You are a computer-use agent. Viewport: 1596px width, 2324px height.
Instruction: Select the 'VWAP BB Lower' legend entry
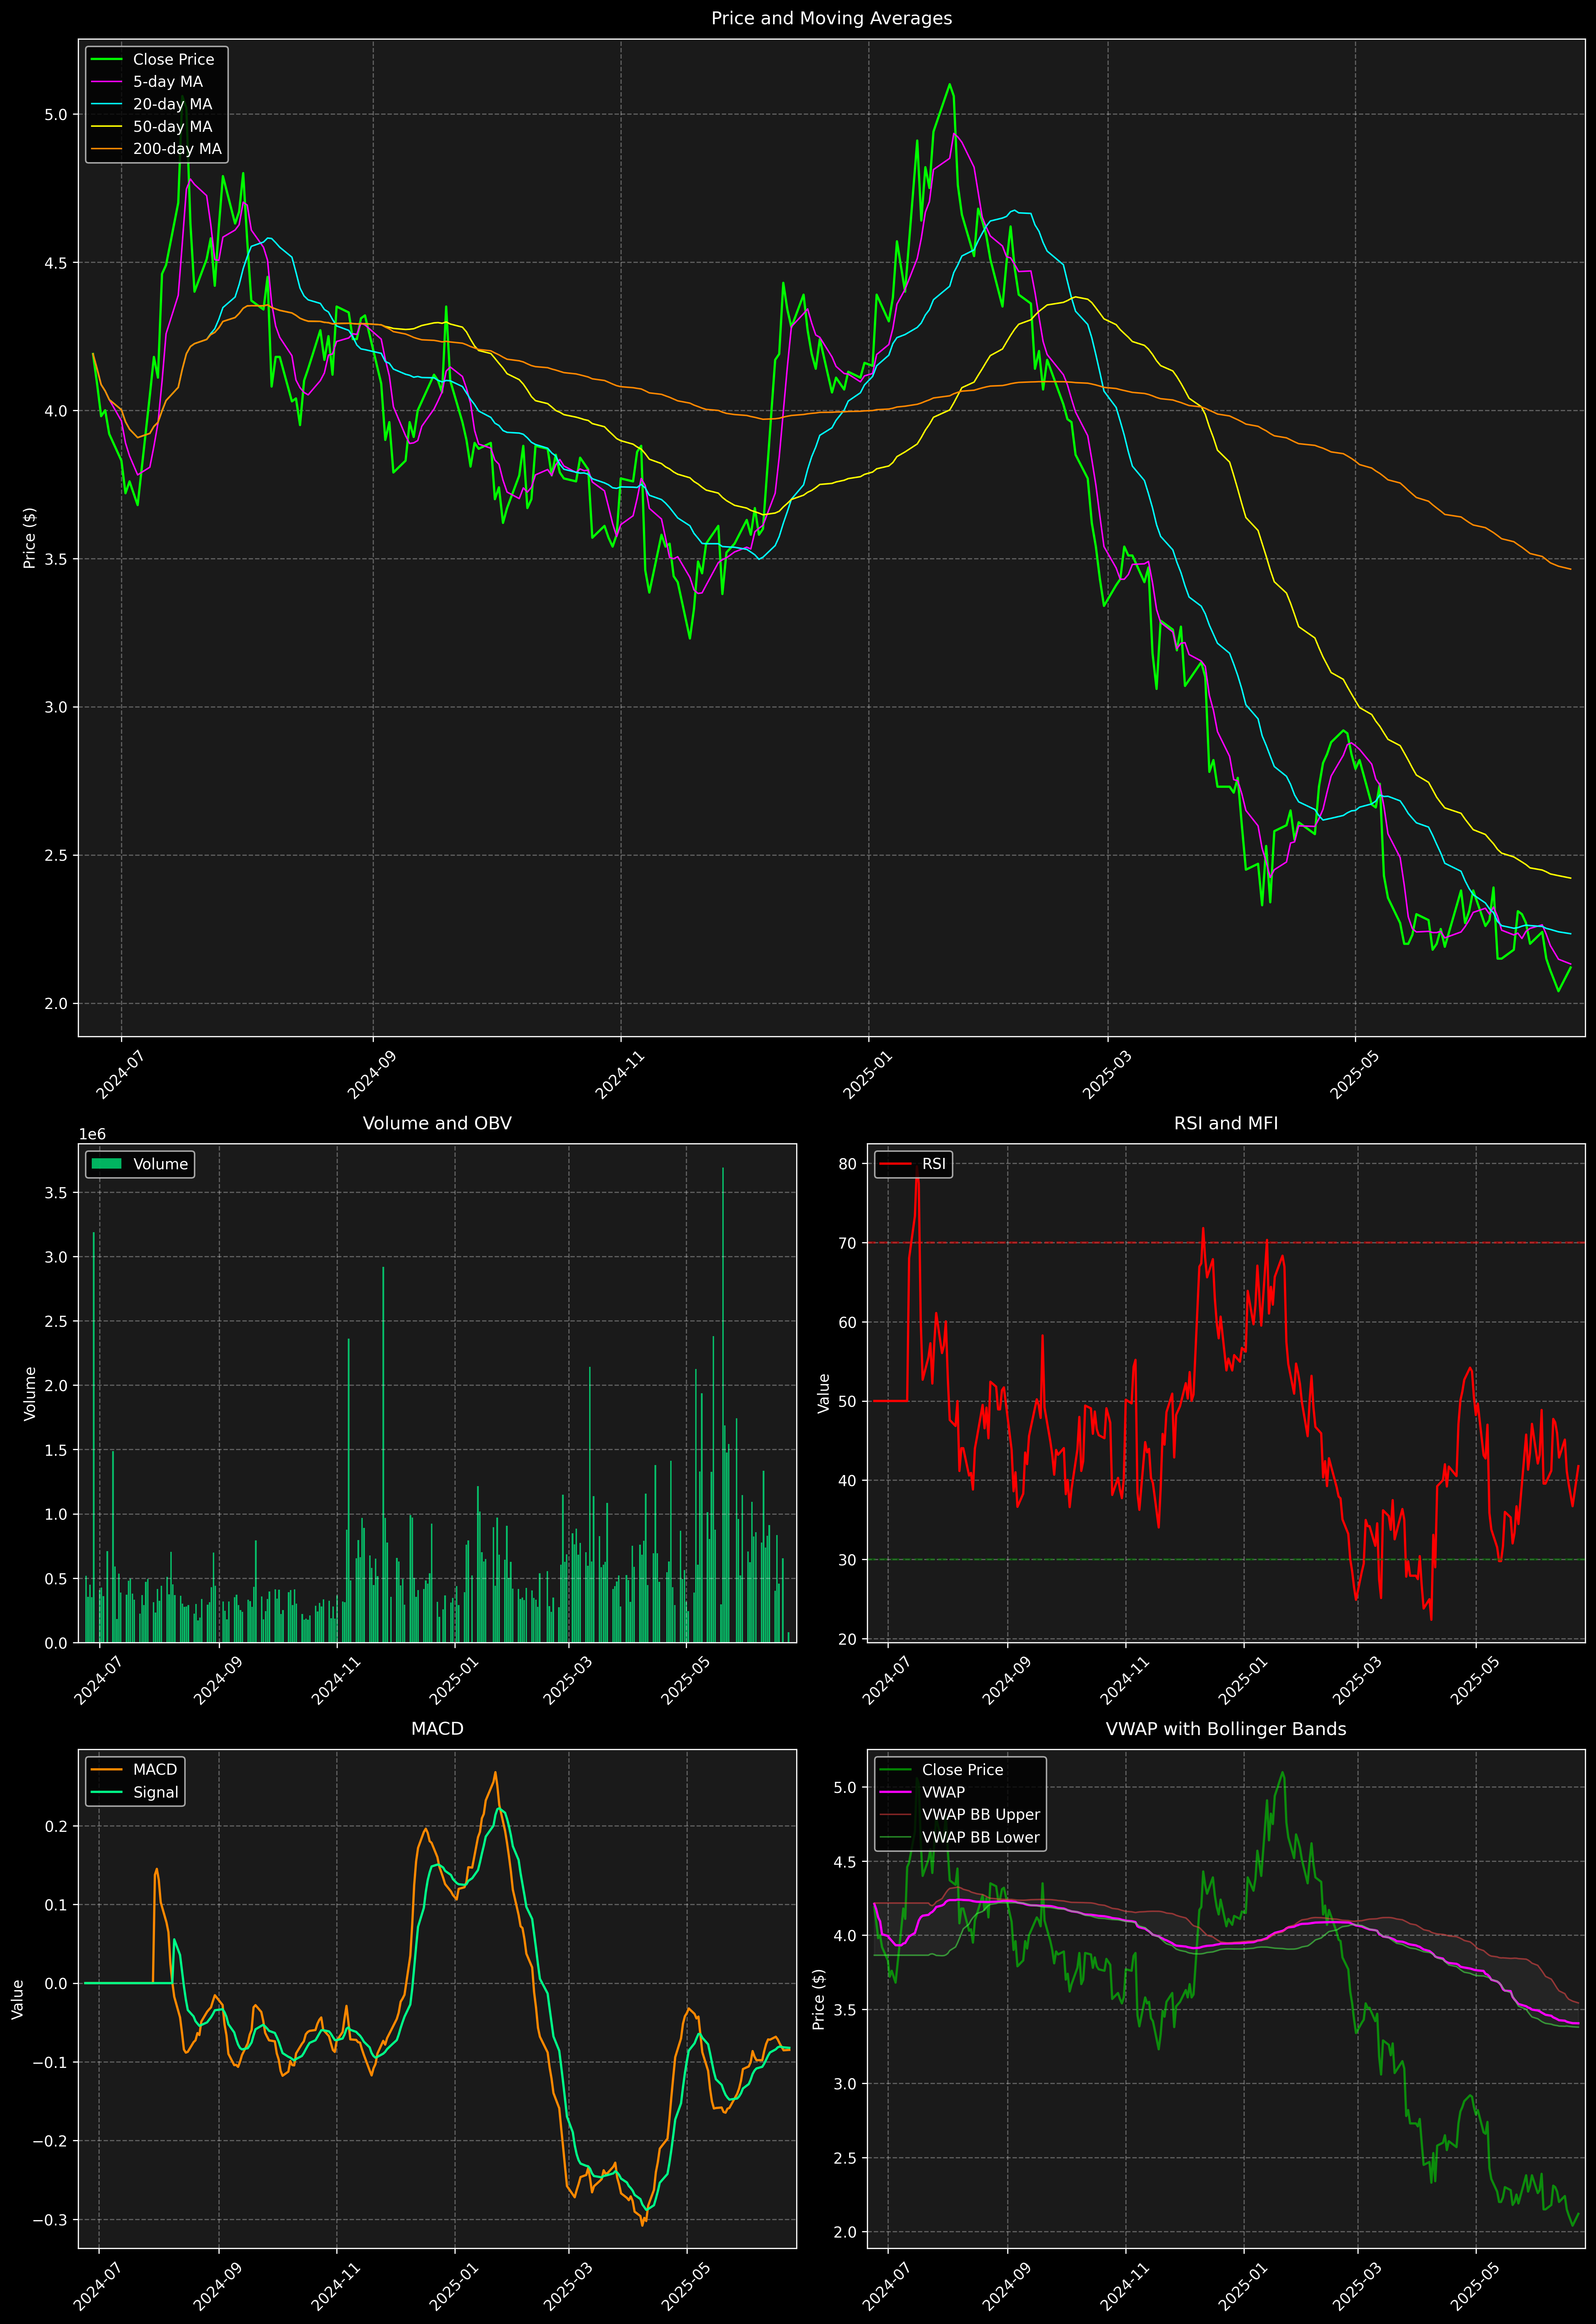pos(960,1837)
